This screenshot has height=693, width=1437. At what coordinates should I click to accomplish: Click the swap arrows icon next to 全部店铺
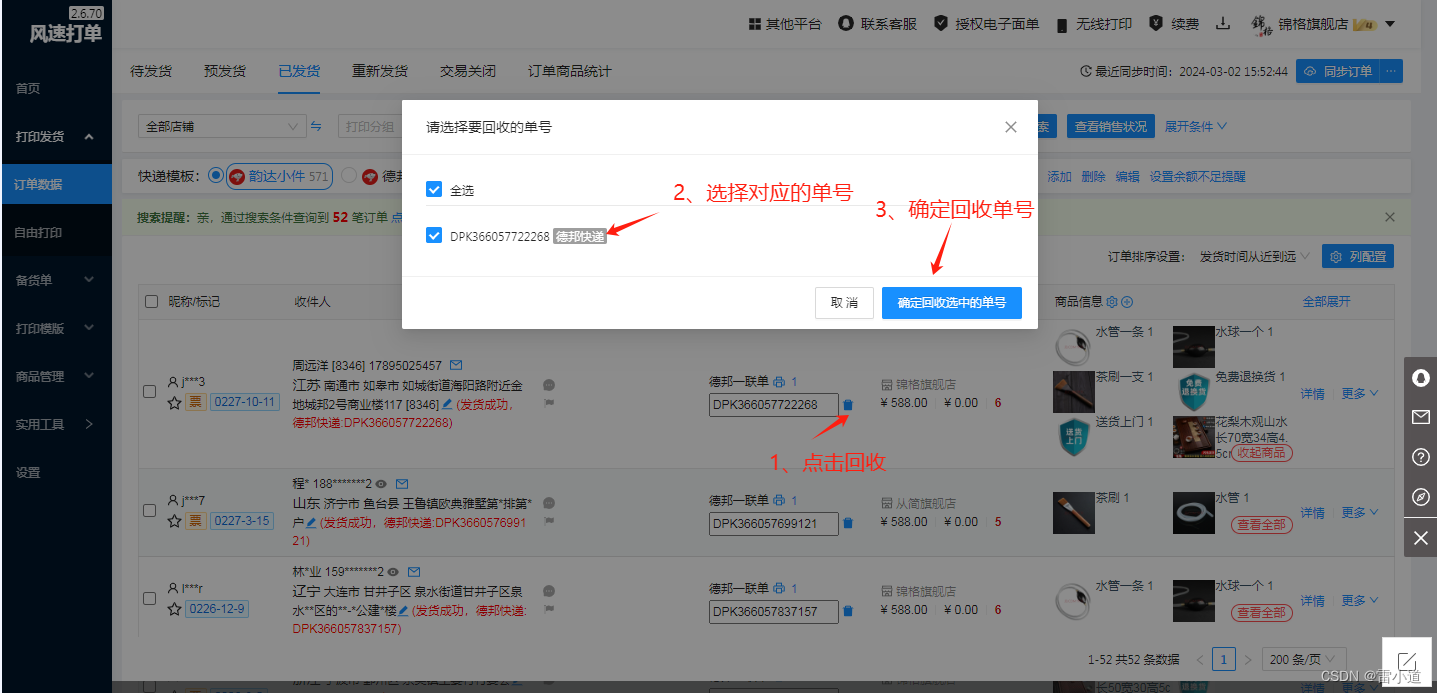pyautogui.click(x=316, y=127)
